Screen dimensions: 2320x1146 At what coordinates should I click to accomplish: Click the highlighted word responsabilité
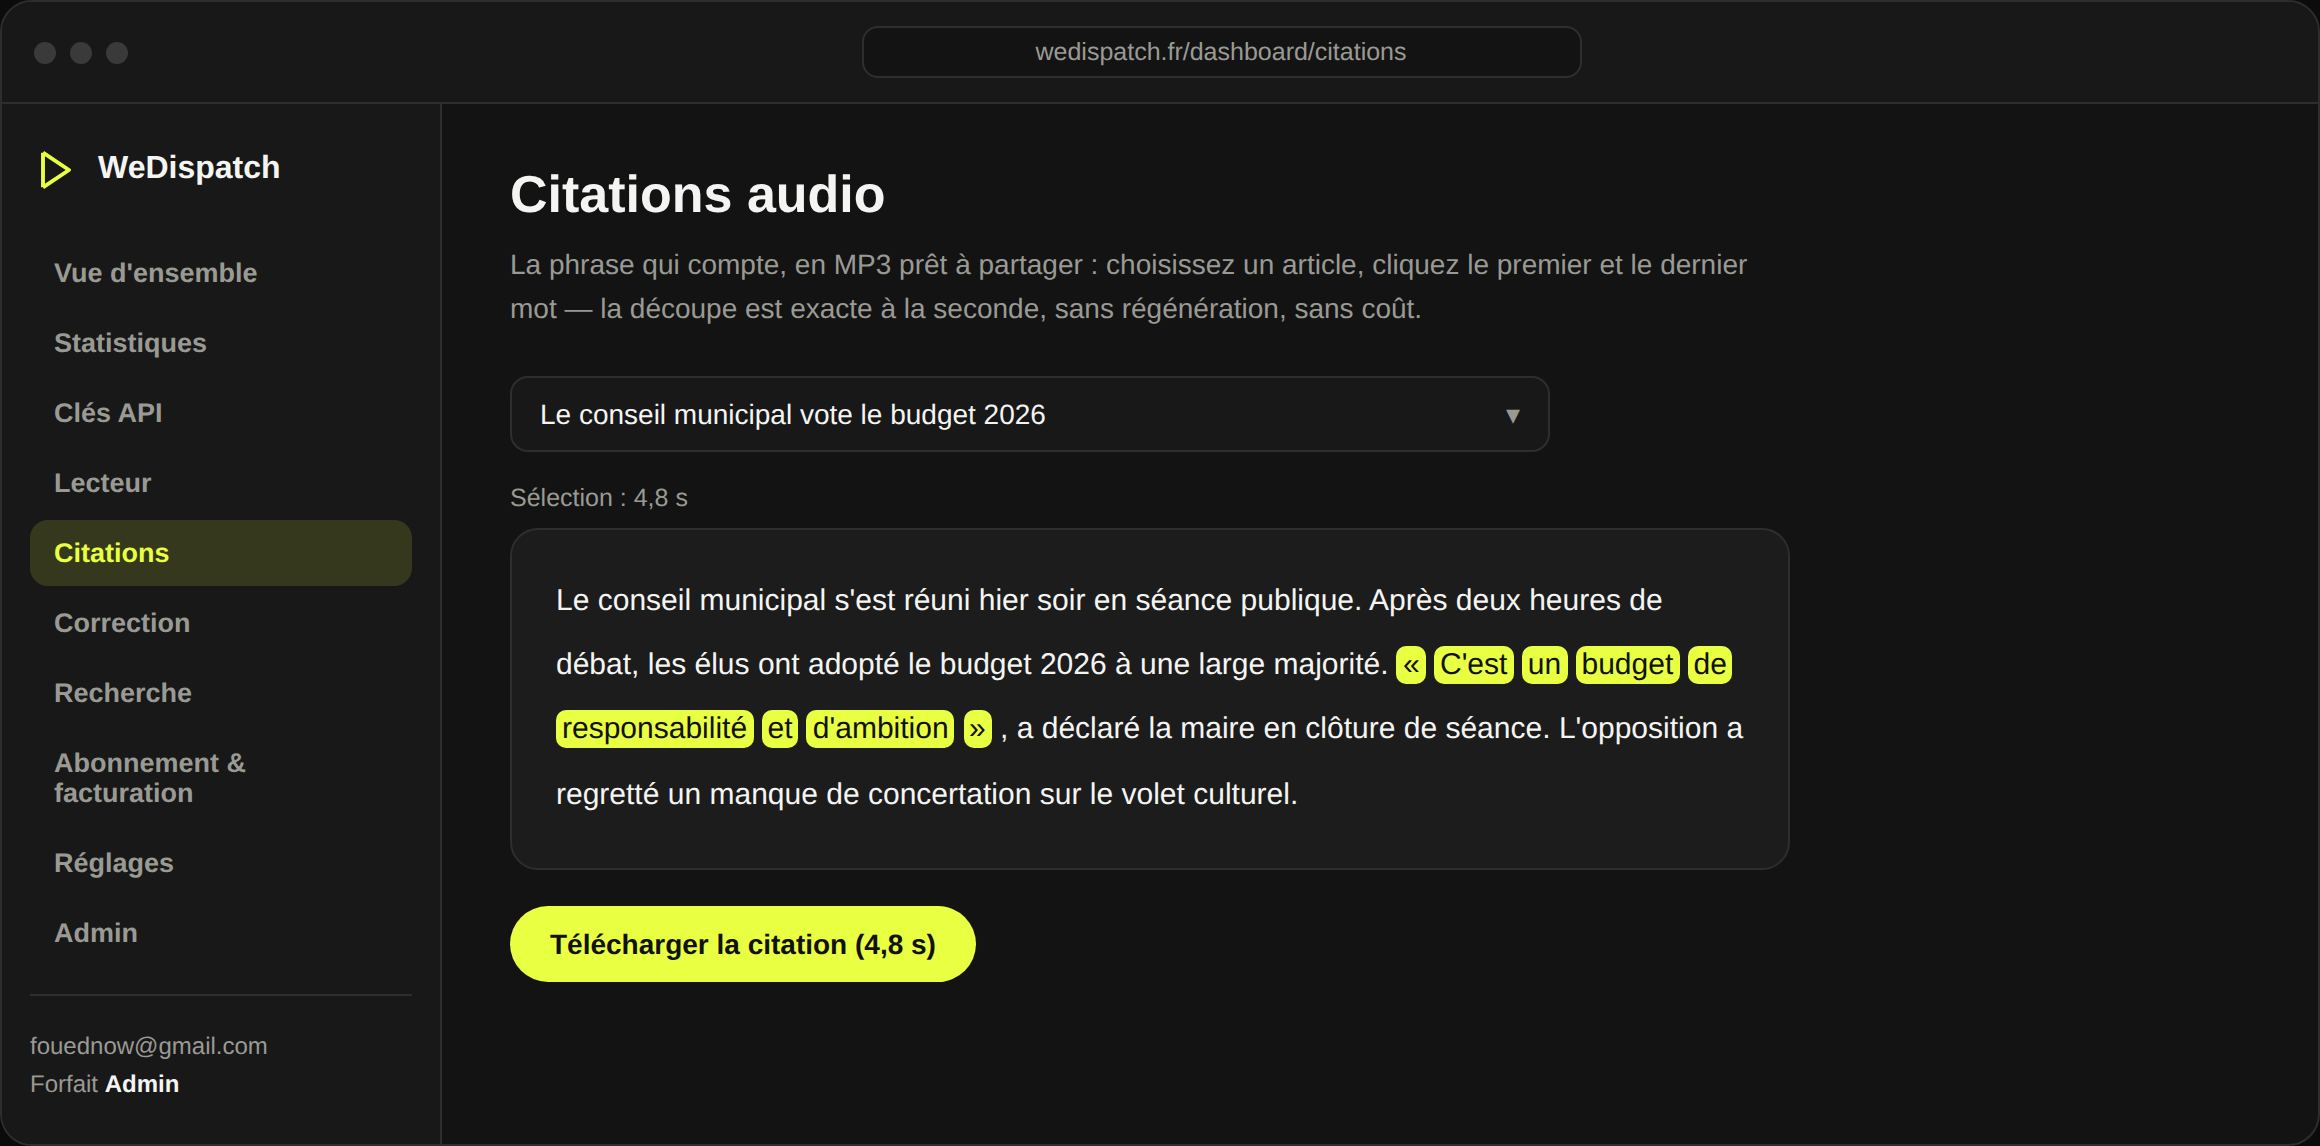tap(655, 729)
